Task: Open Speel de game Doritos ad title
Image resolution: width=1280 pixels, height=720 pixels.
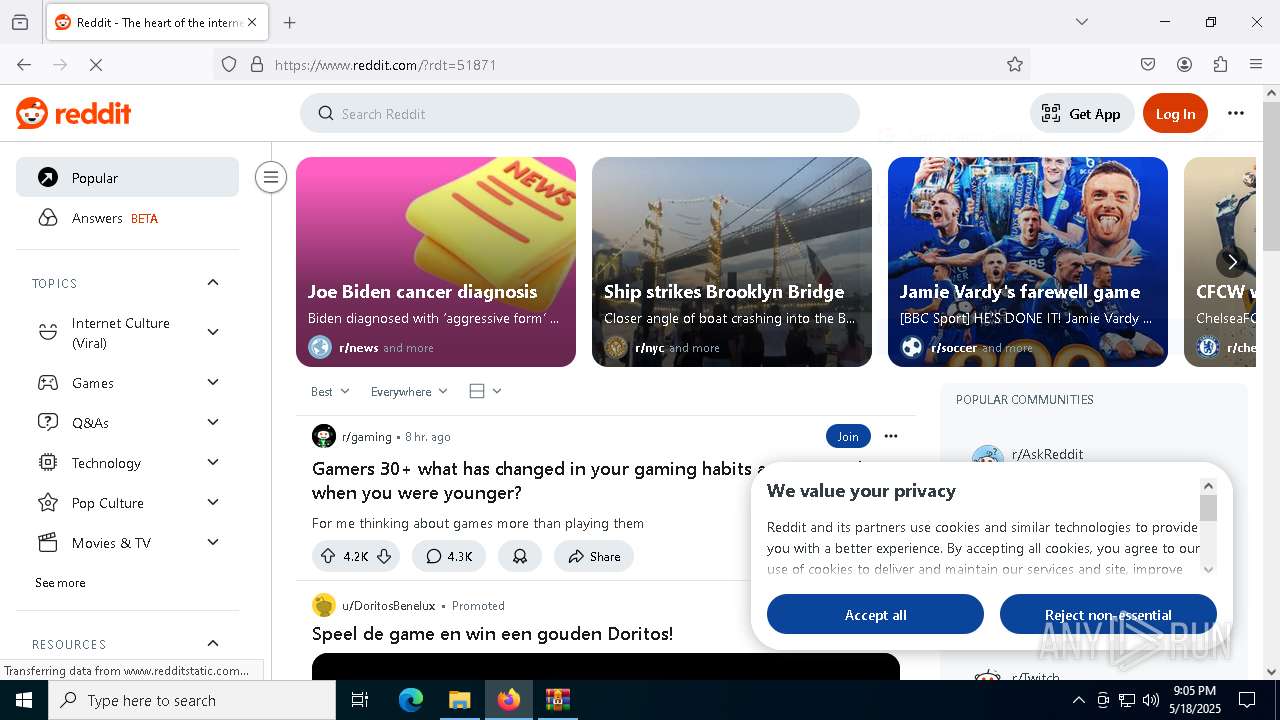Action: [492, 634]
